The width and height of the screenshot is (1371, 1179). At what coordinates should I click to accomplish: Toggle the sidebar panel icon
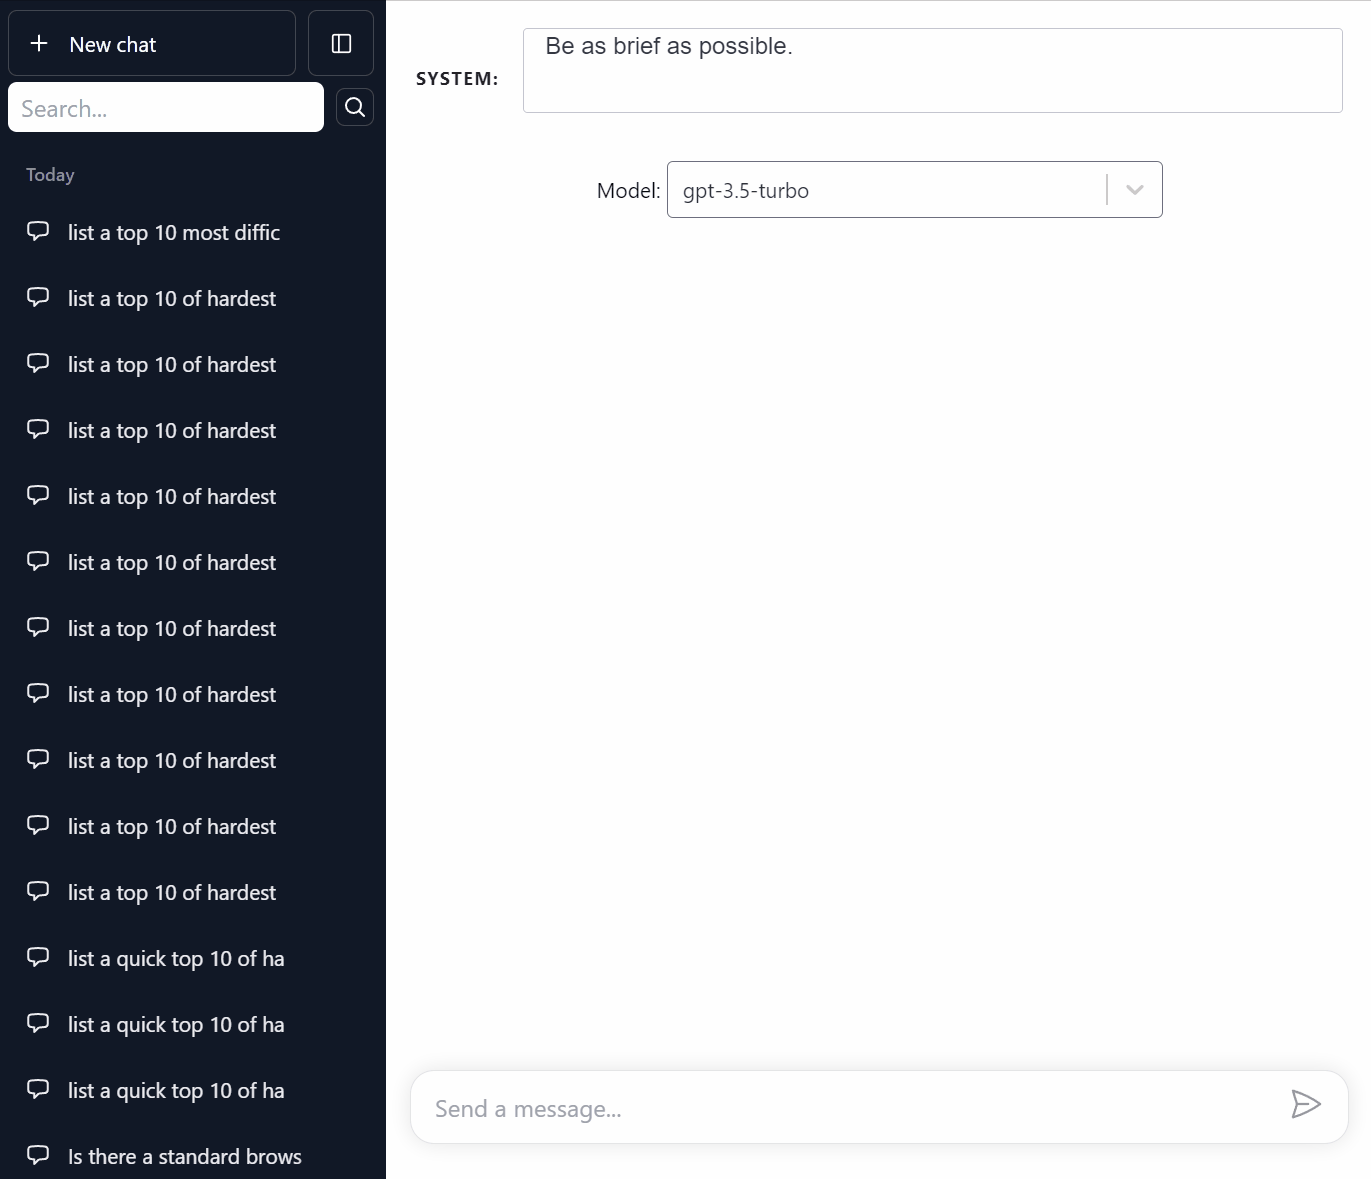pyautogui.click(x=341, y=43)
